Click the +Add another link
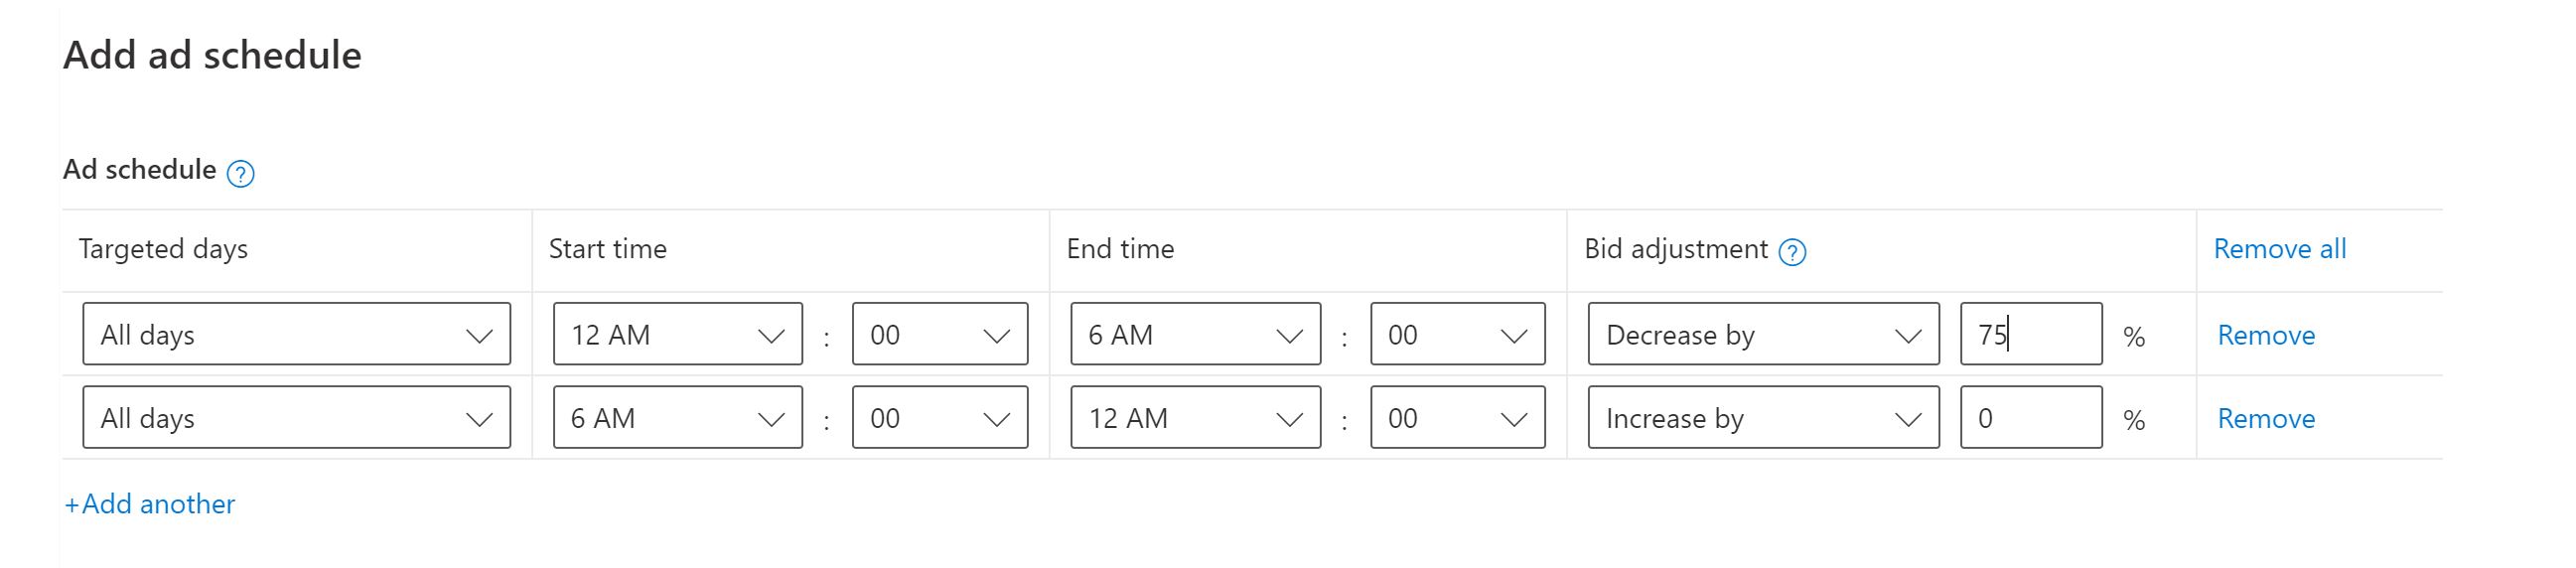The width and height of the screenshot is (2576, 568). coord(150,503)
